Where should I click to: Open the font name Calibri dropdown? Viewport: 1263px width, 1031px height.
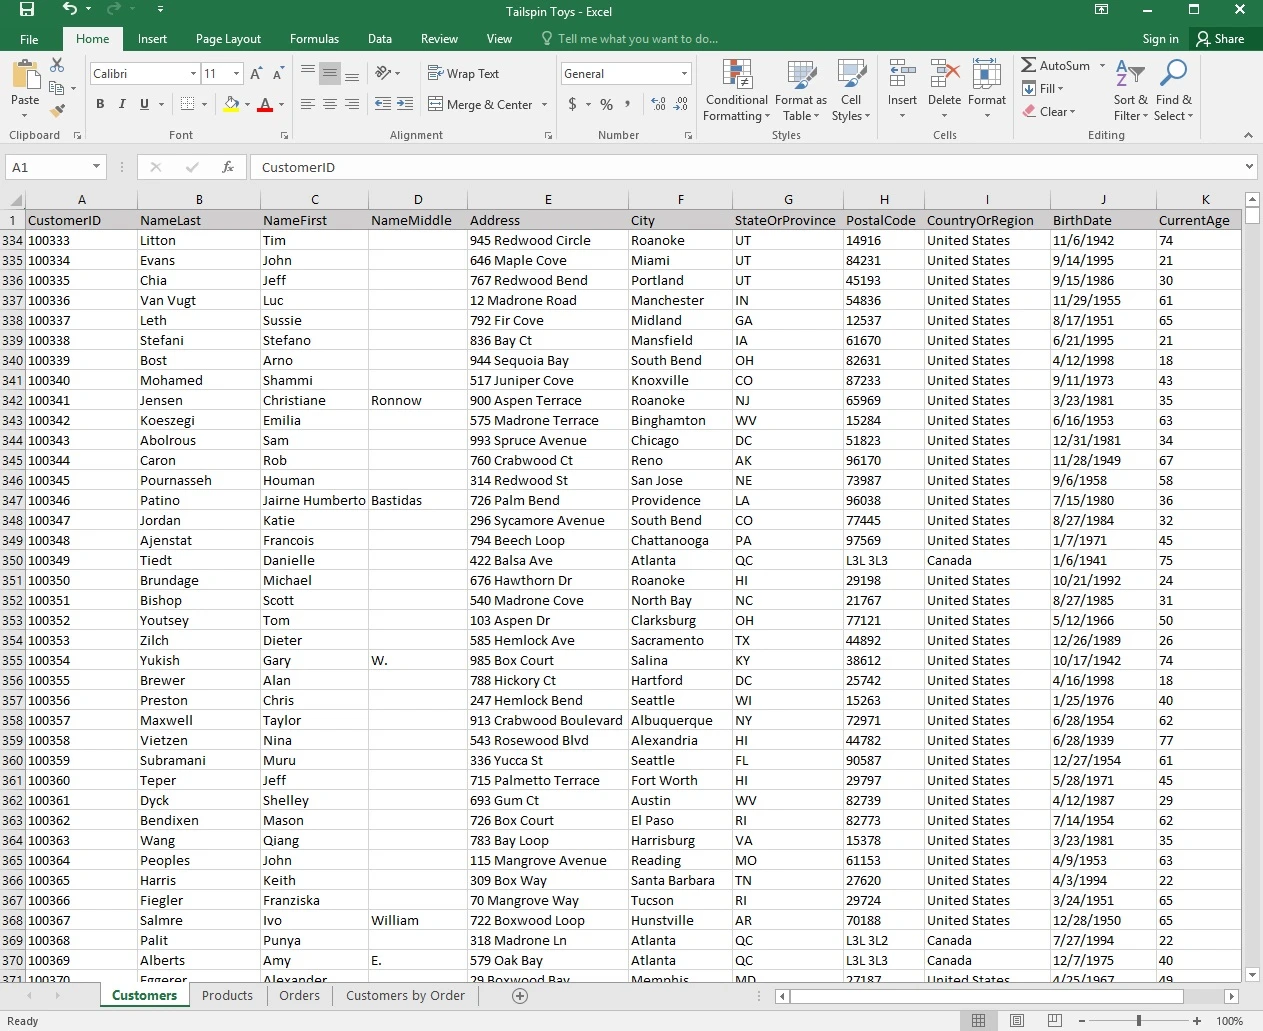(193, 73)
